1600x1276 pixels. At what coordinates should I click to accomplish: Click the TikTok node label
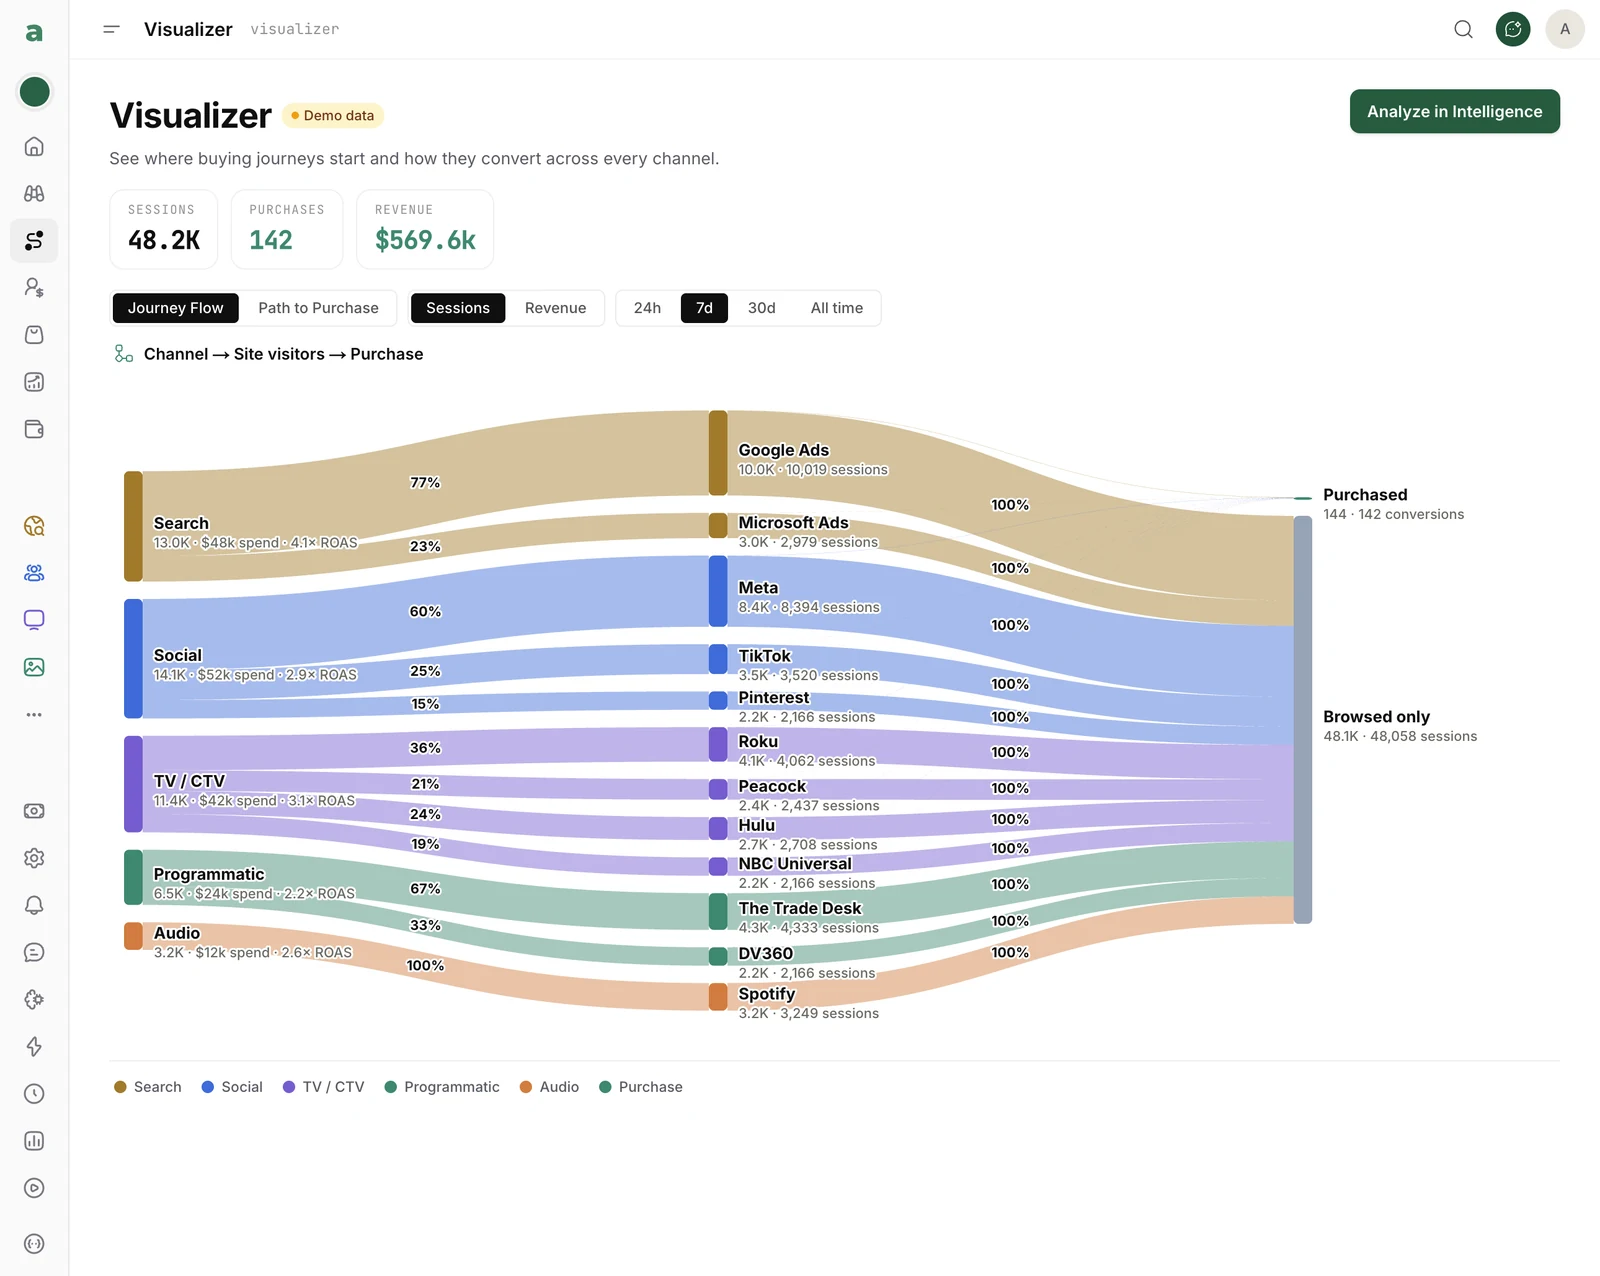(764, 656)
